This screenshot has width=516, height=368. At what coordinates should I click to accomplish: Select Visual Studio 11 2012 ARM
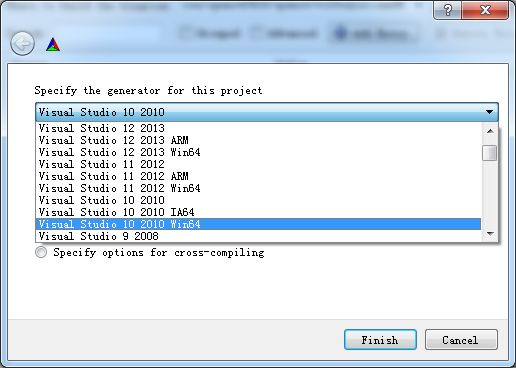coord(258,176)
